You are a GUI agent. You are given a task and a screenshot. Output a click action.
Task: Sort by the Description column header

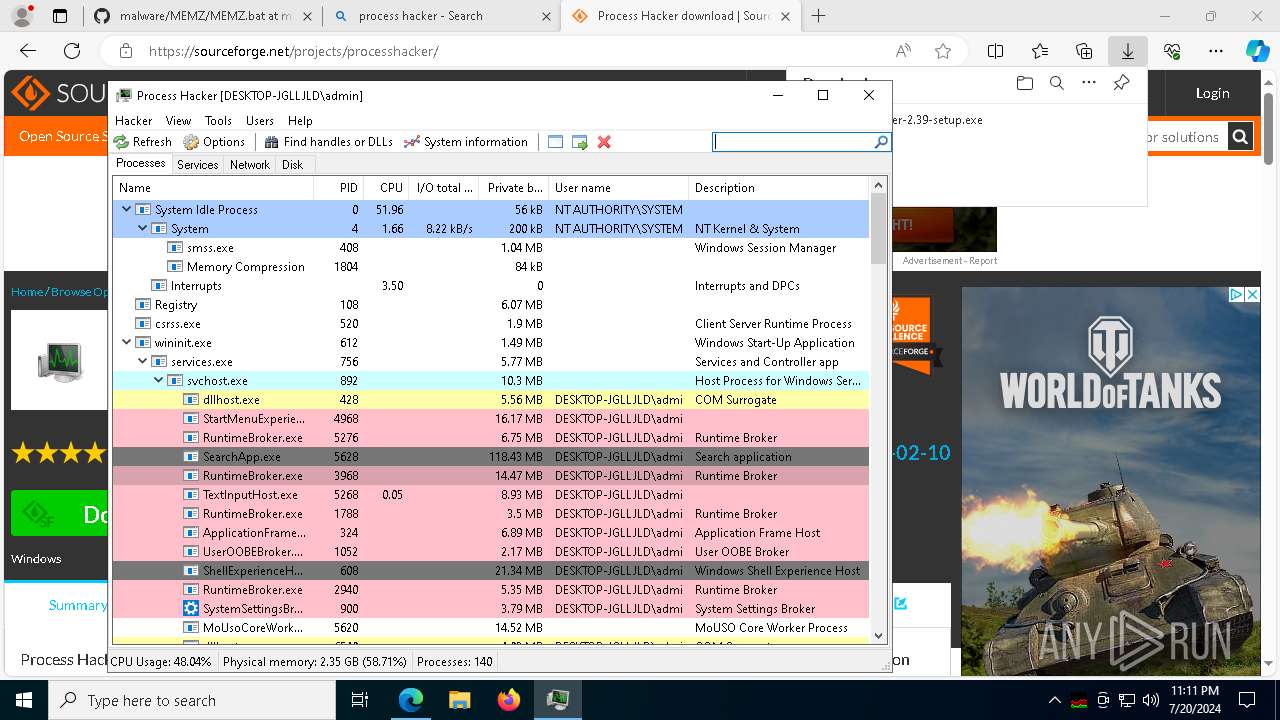click(779, 188)
